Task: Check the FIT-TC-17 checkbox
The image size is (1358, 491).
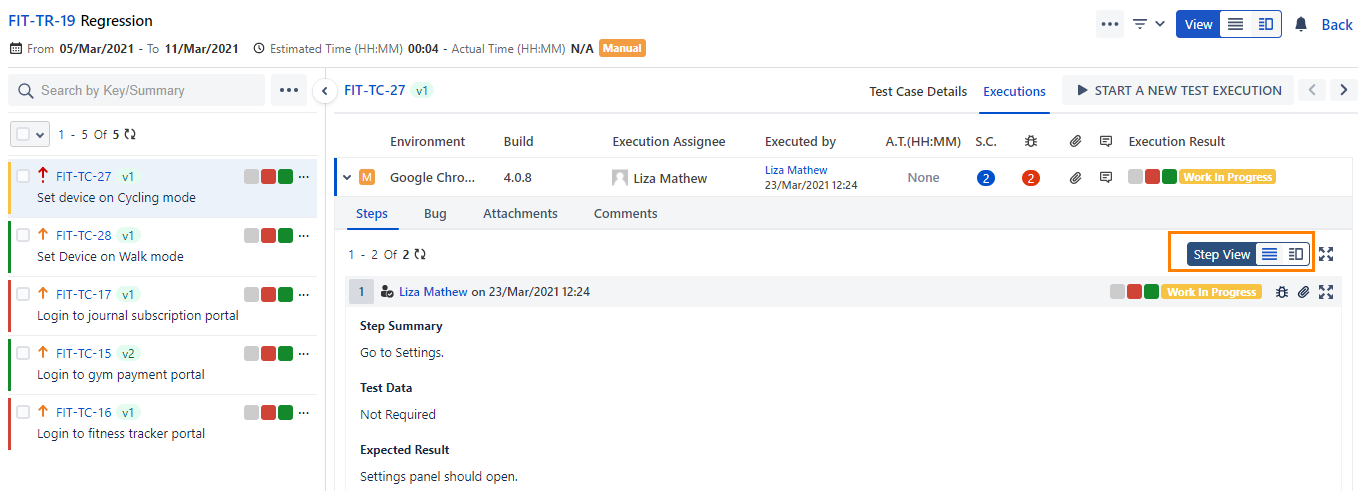Action: tap(23, 295)
